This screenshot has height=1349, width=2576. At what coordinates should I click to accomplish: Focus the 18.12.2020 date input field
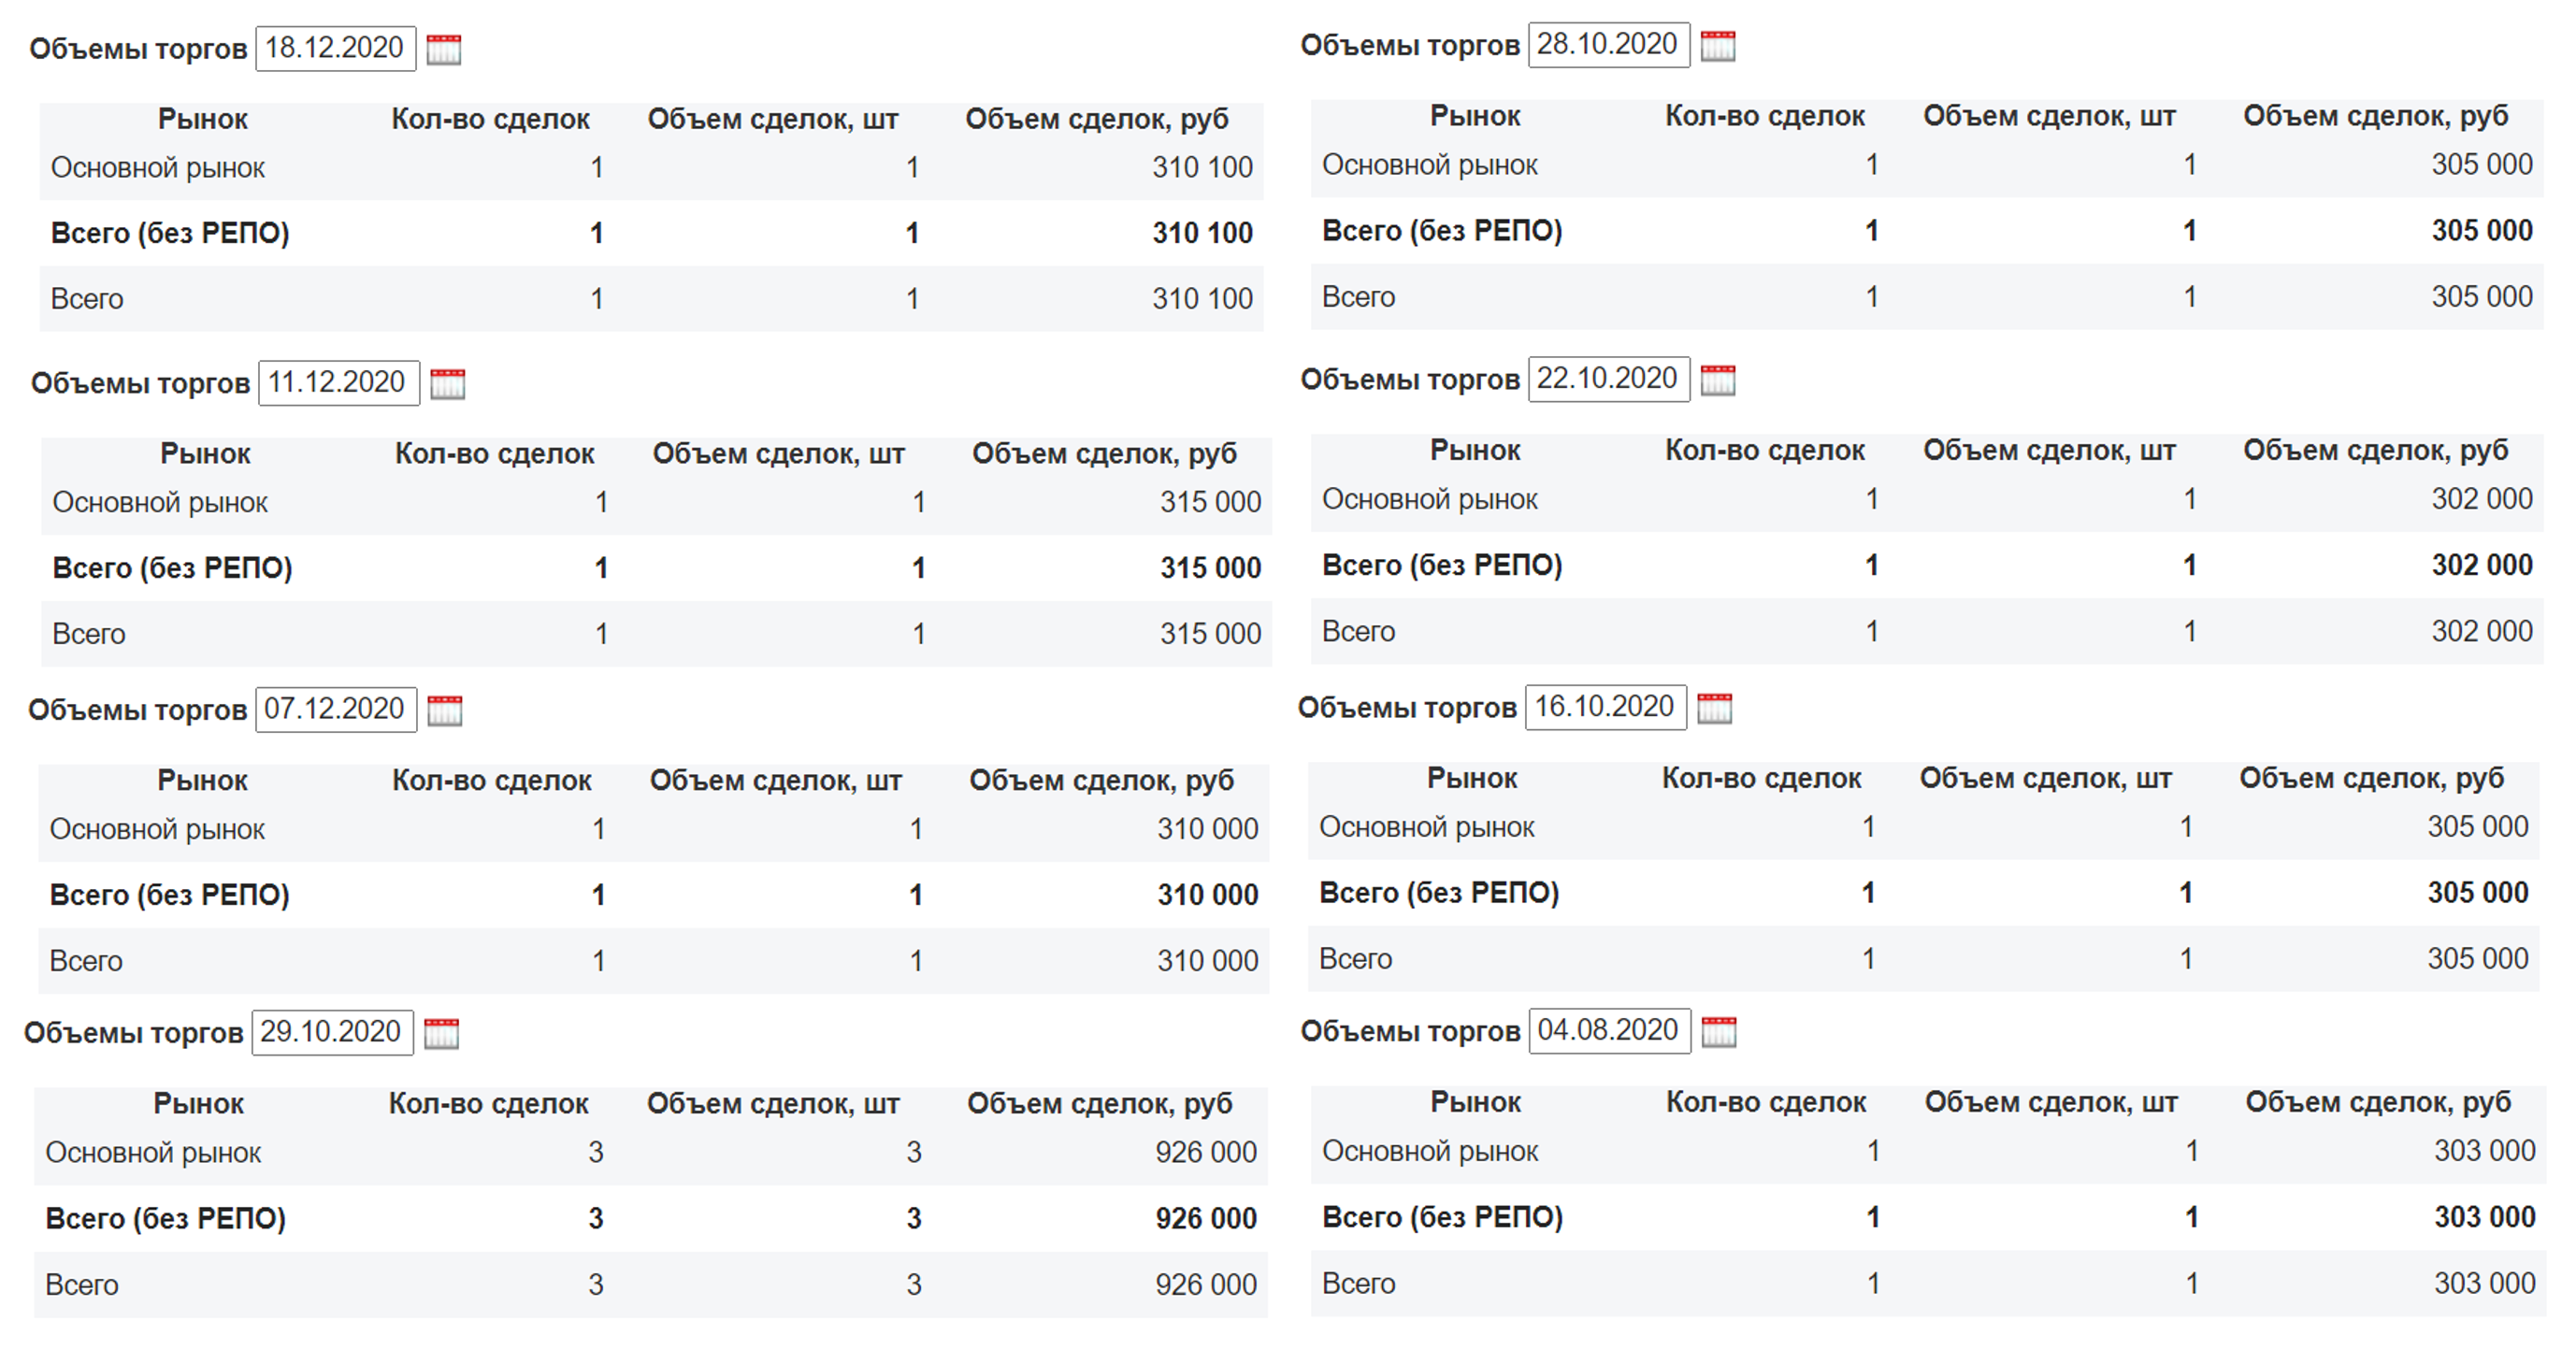coord(335,48)
